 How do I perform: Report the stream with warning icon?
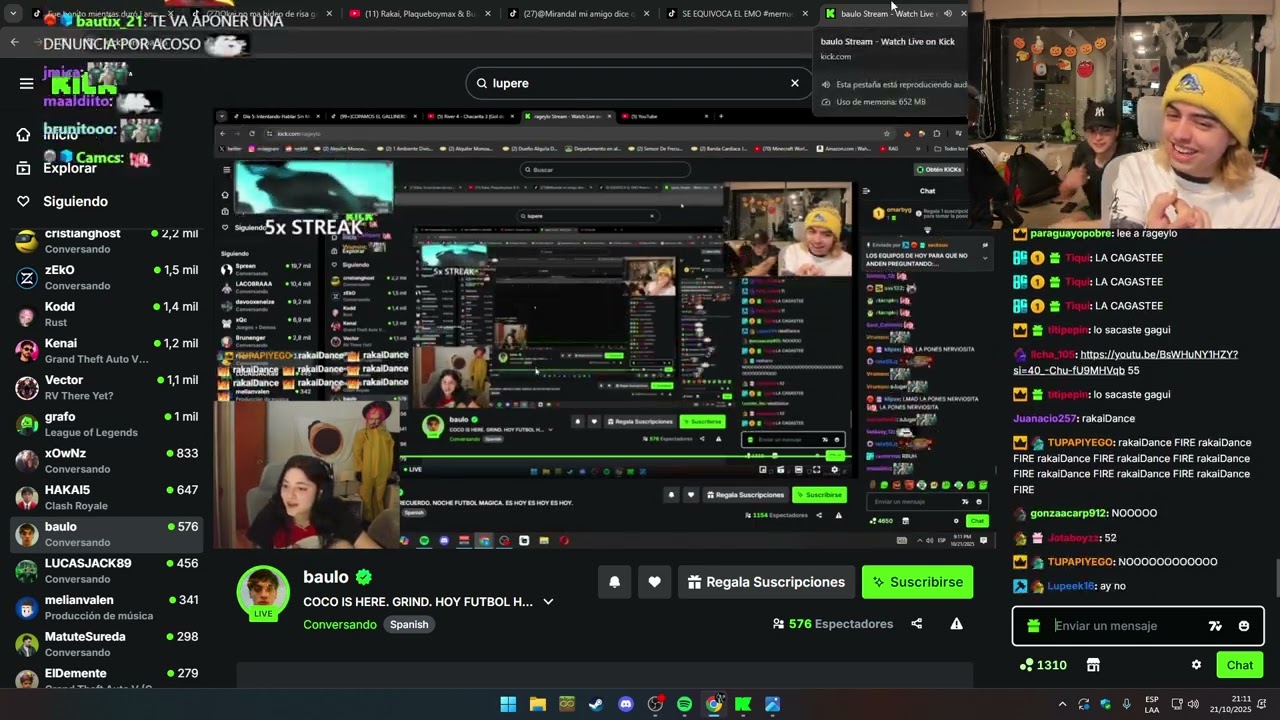(x=956, y=624)
